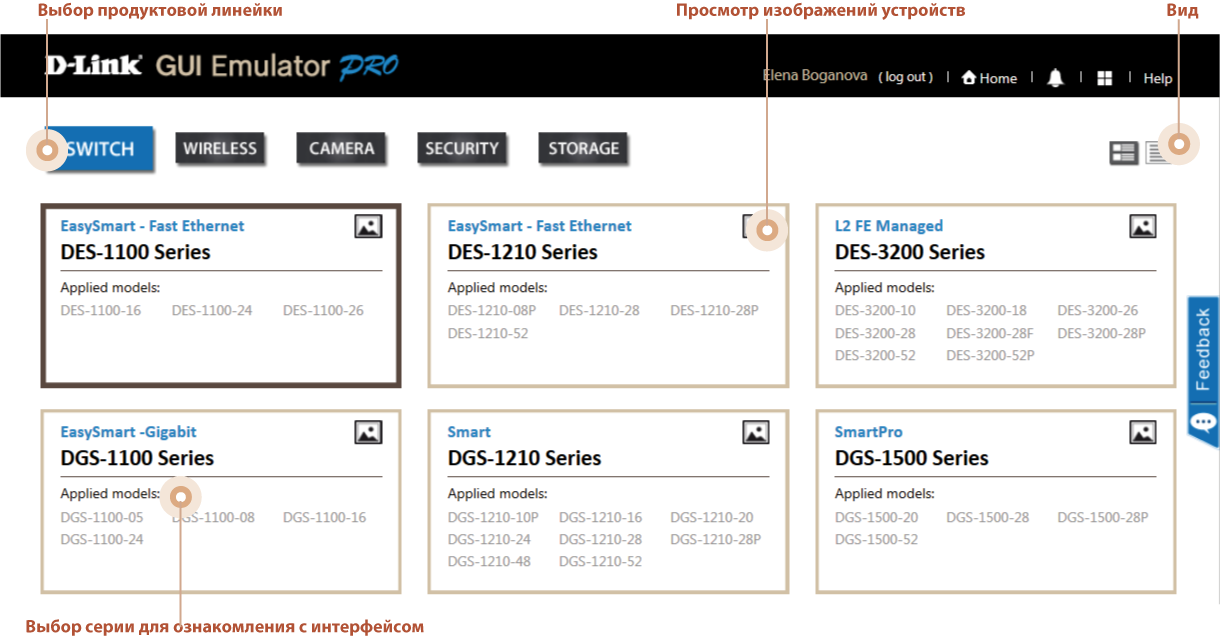Click the Home icon in the header

[989, 77]
